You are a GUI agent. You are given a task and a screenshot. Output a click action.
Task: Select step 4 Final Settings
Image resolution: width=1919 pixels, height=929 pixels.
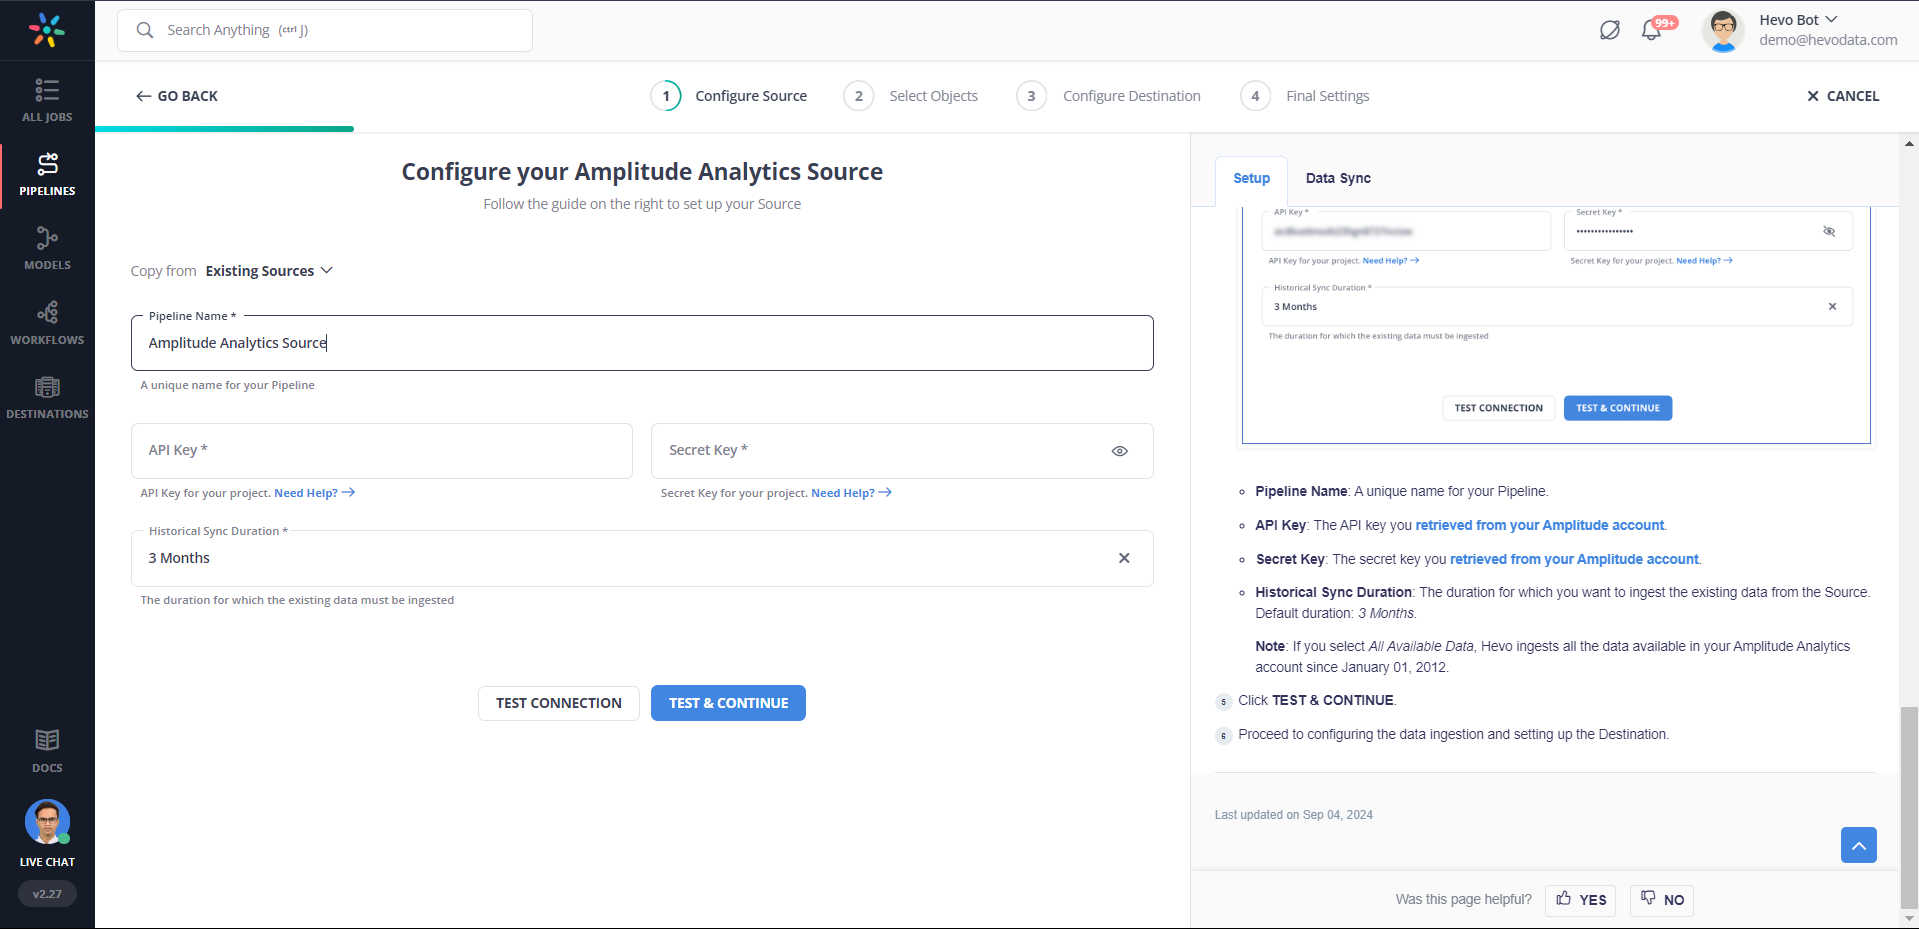pyautogui.click(x=1305, y=96)
